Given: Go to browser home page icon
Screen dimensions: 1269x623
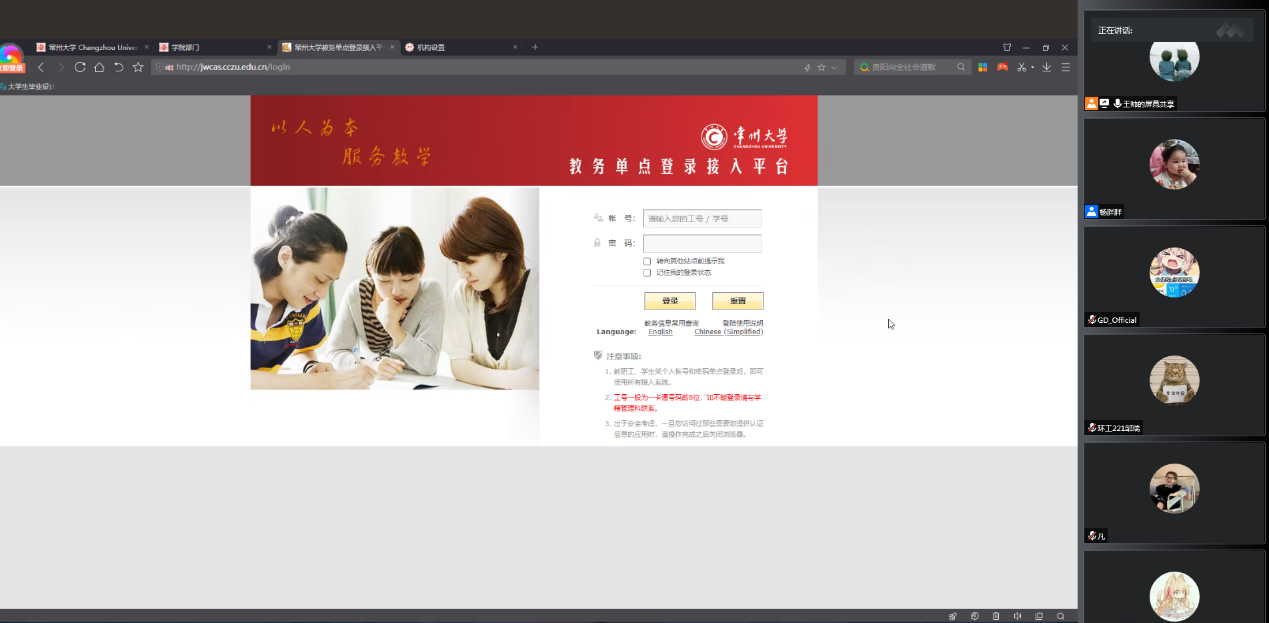Looking at the screenshot, I should click(x=99, y=67).
